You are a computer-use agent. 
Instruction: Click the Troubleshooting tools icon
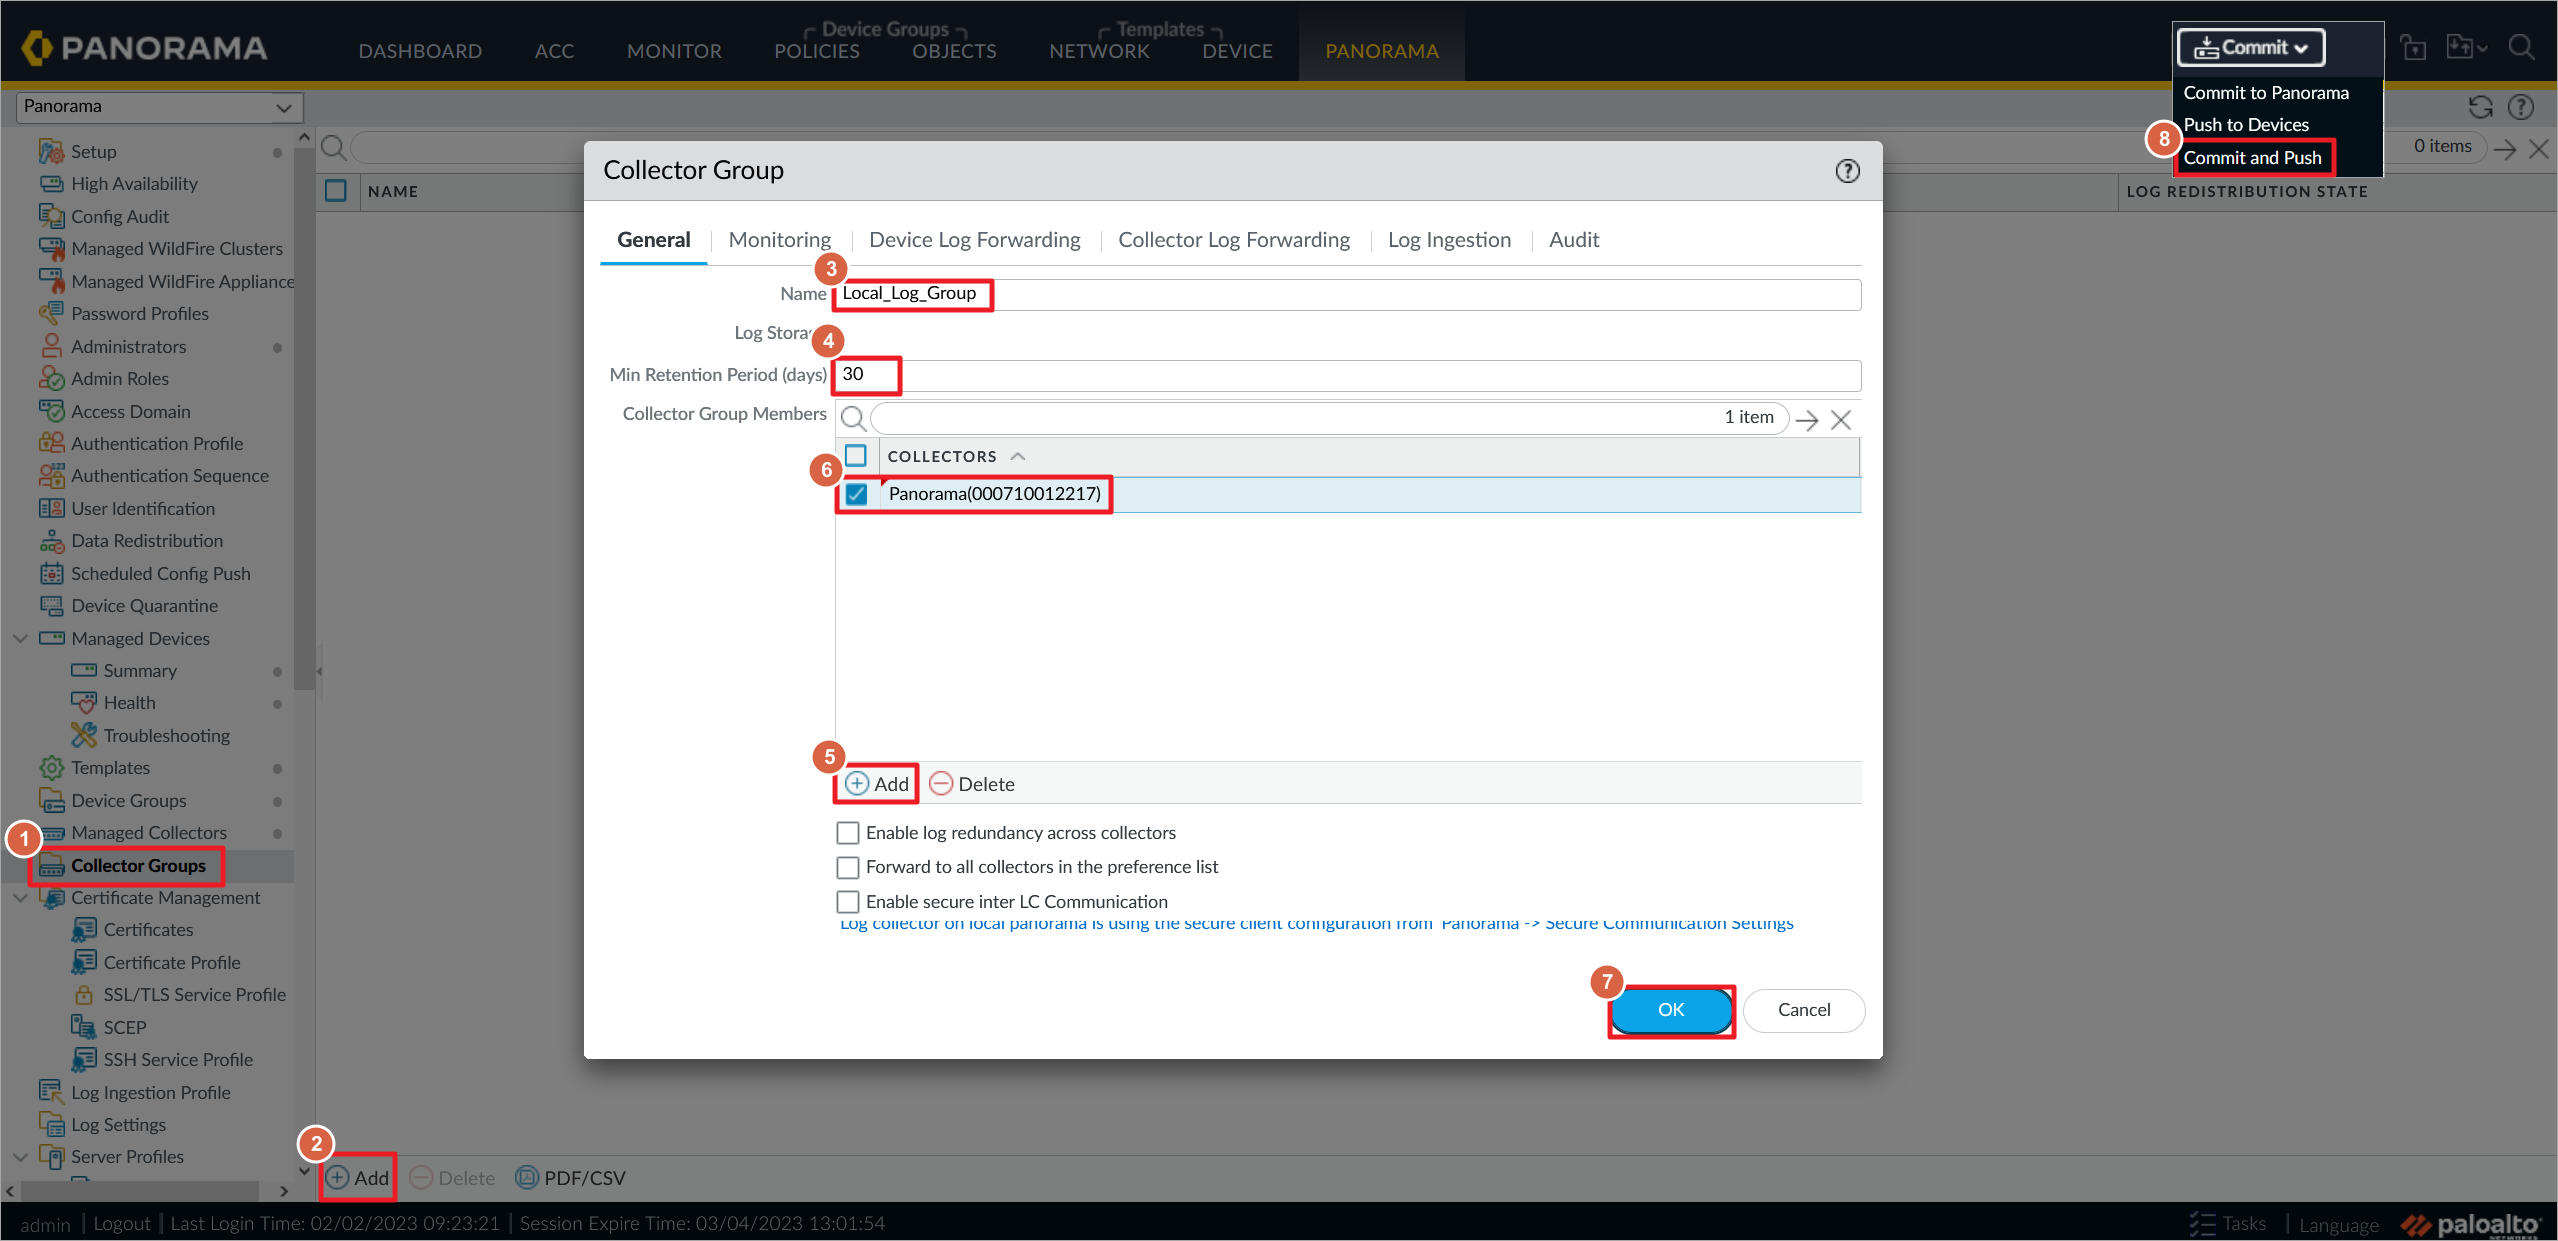[84, 735]
